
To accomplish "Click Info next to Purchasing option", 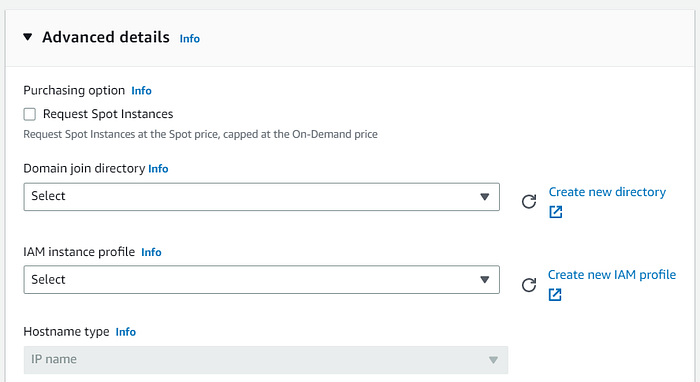I will click(x=142, y=91).
